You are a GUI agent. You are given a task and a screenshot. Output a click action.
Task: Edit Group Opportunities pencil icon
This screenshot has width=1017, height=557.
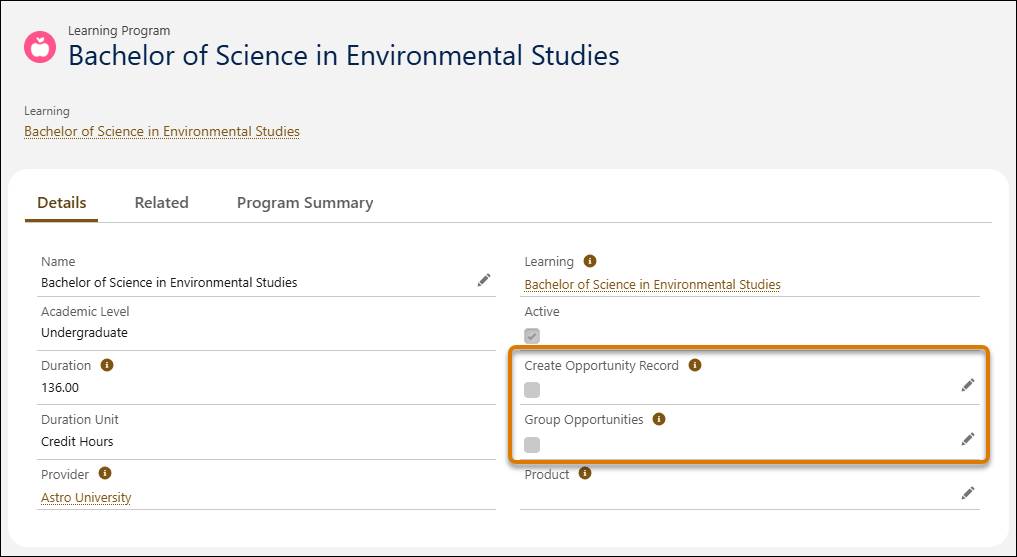click(968, 439)
